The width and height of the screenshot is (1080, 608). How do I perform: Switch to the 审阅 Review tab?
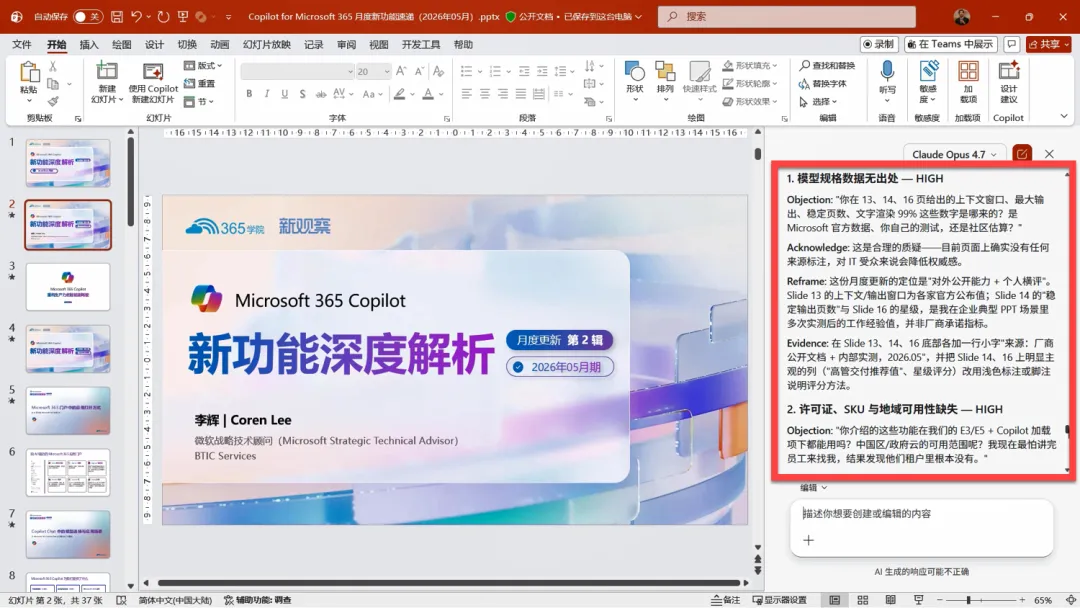[x=346, y=44]
